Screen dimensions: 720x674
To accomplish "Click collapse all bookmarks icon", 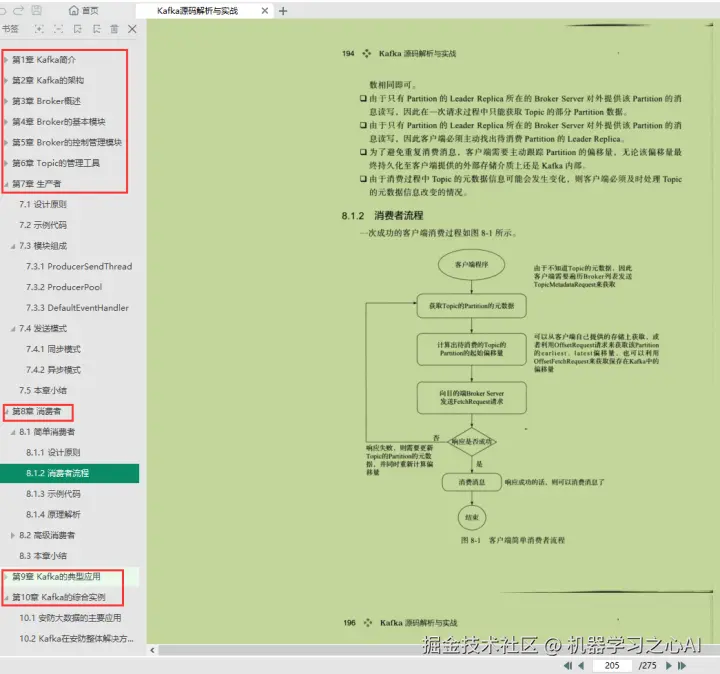I will (x=58, y=29).
